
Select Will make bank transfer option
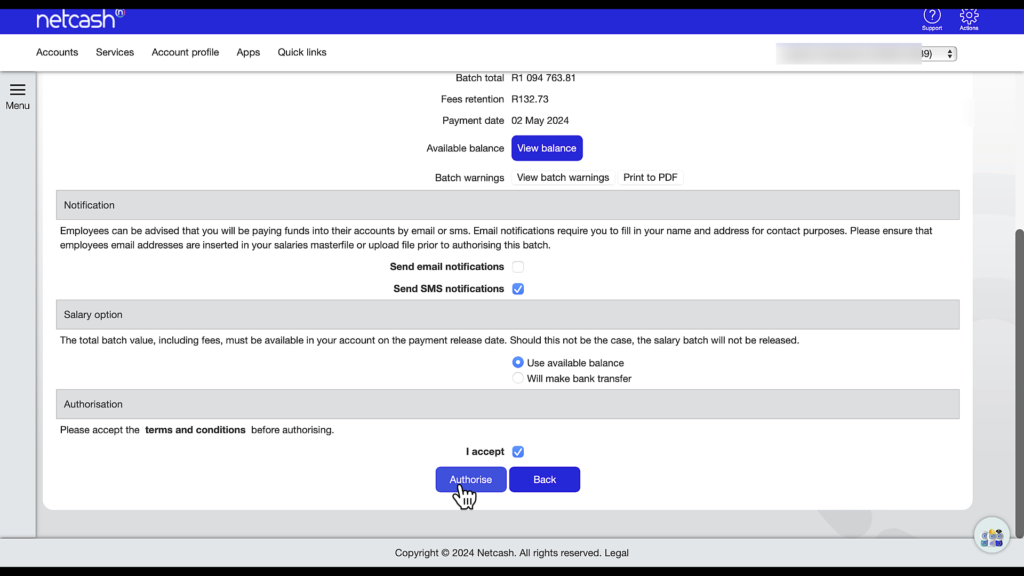(518, 378)
